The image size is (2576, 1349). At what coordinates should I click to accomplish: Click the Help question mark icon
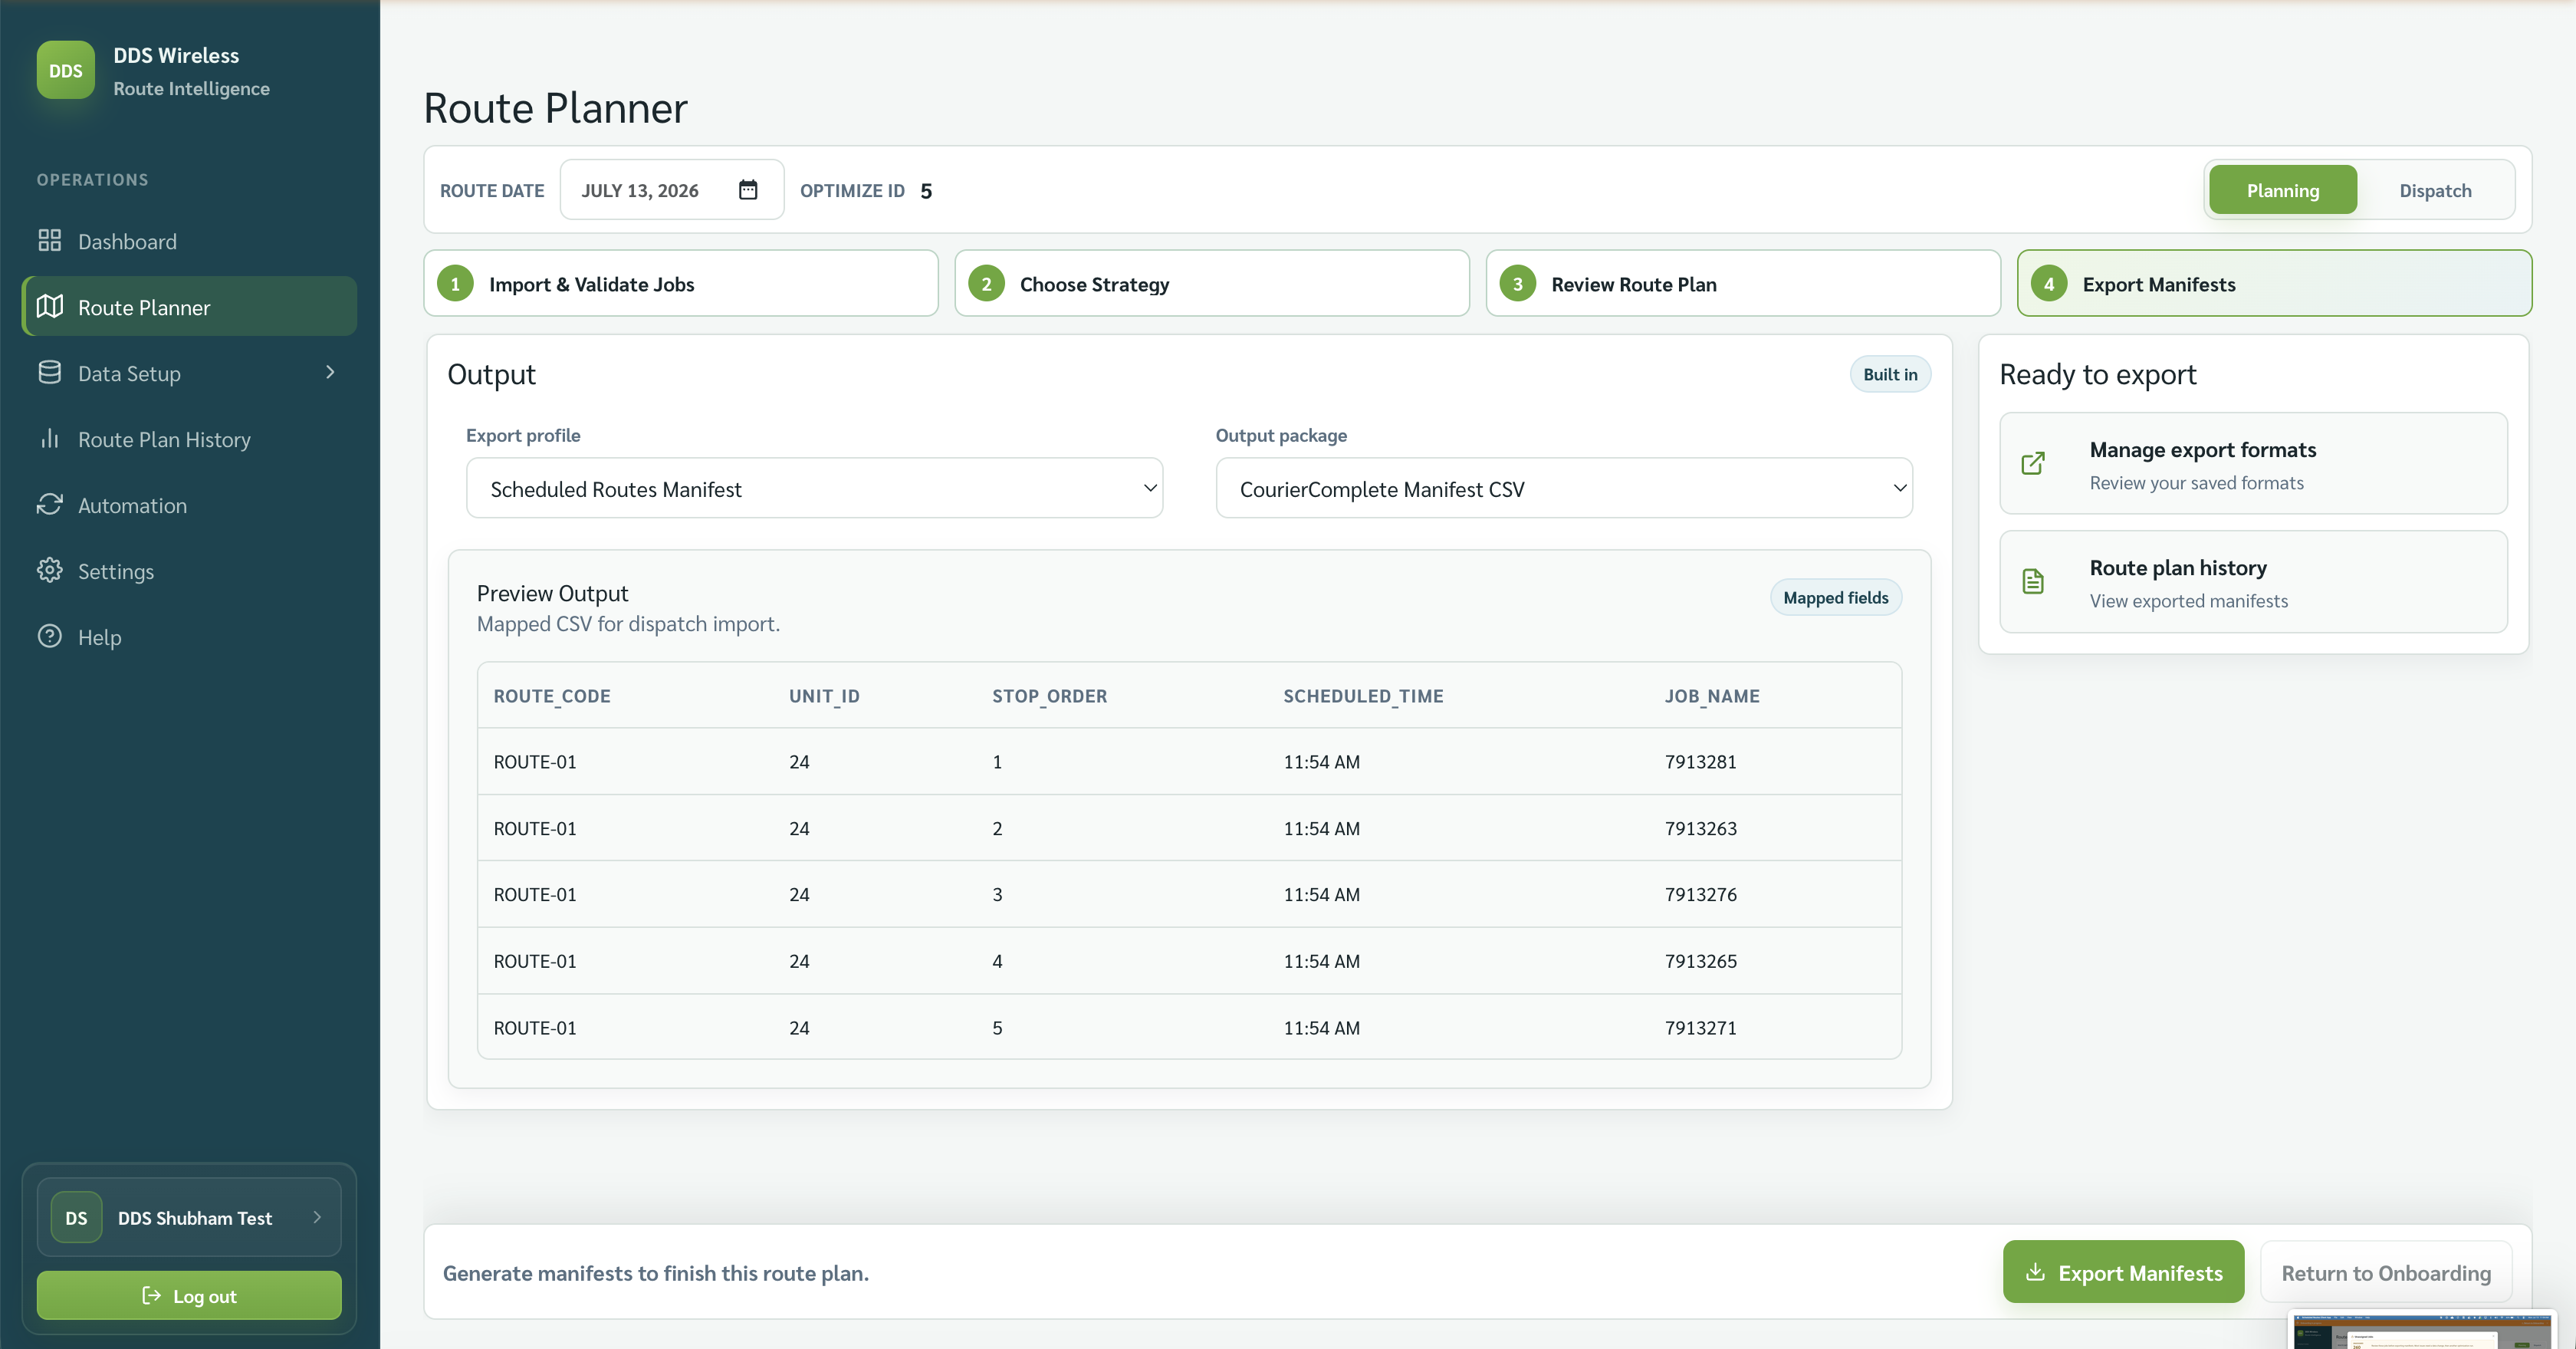coord(49,637)
